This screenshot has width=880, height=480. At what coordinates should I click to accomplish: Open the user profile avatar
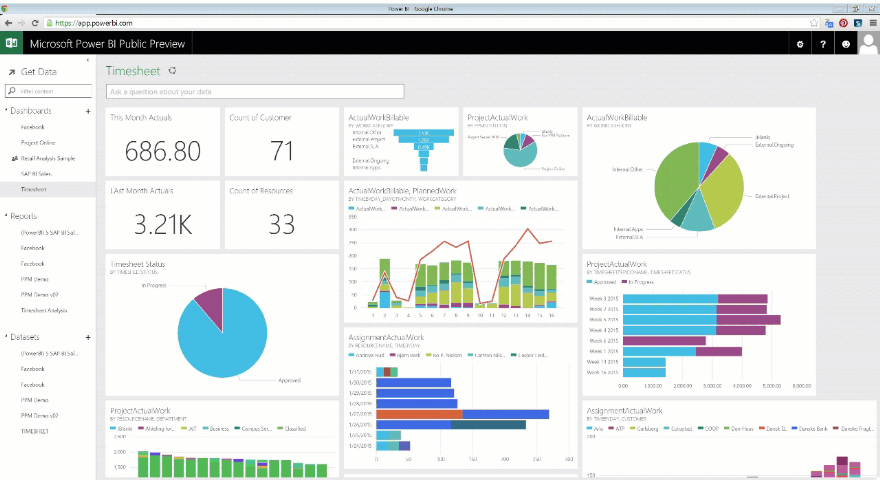868,44
